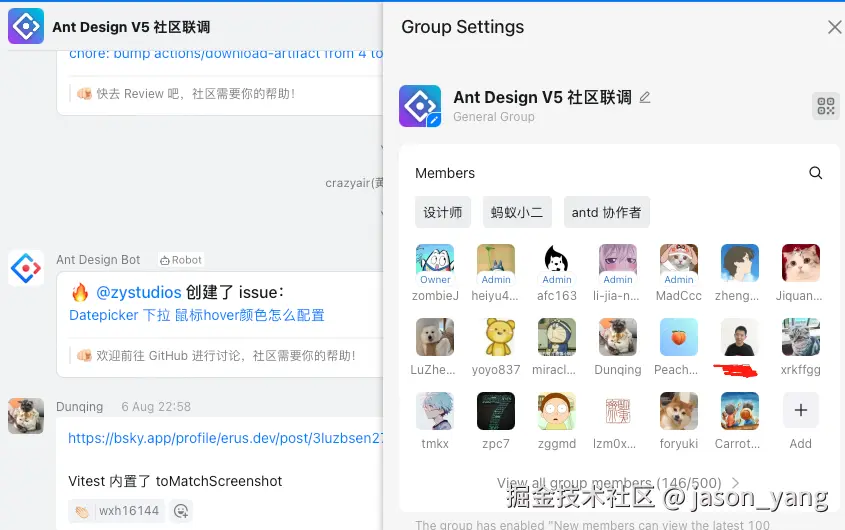The width and height of the screenshot is (845, 530).
Task: Add emoji reaction to Dunqing's message
Action: [181, 511]
